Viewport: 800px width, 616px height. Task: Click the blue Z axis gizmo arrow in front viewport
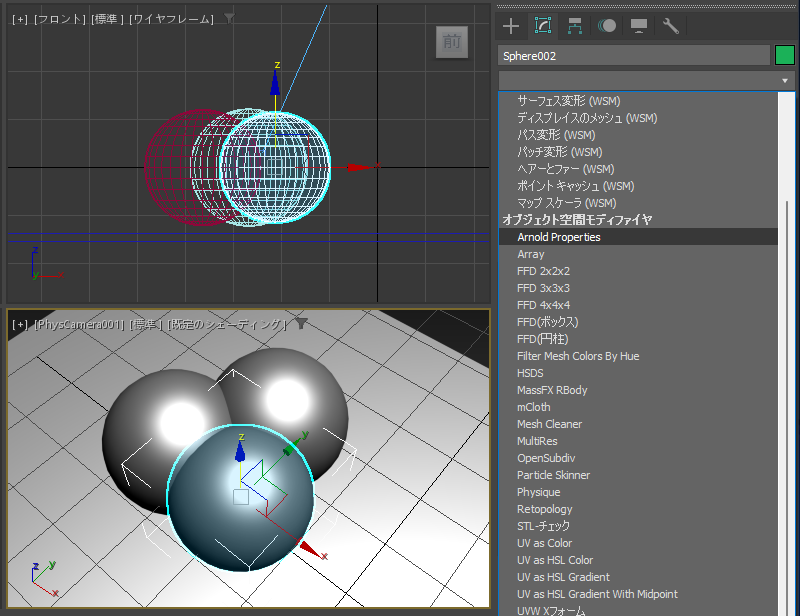coord(275,82)
